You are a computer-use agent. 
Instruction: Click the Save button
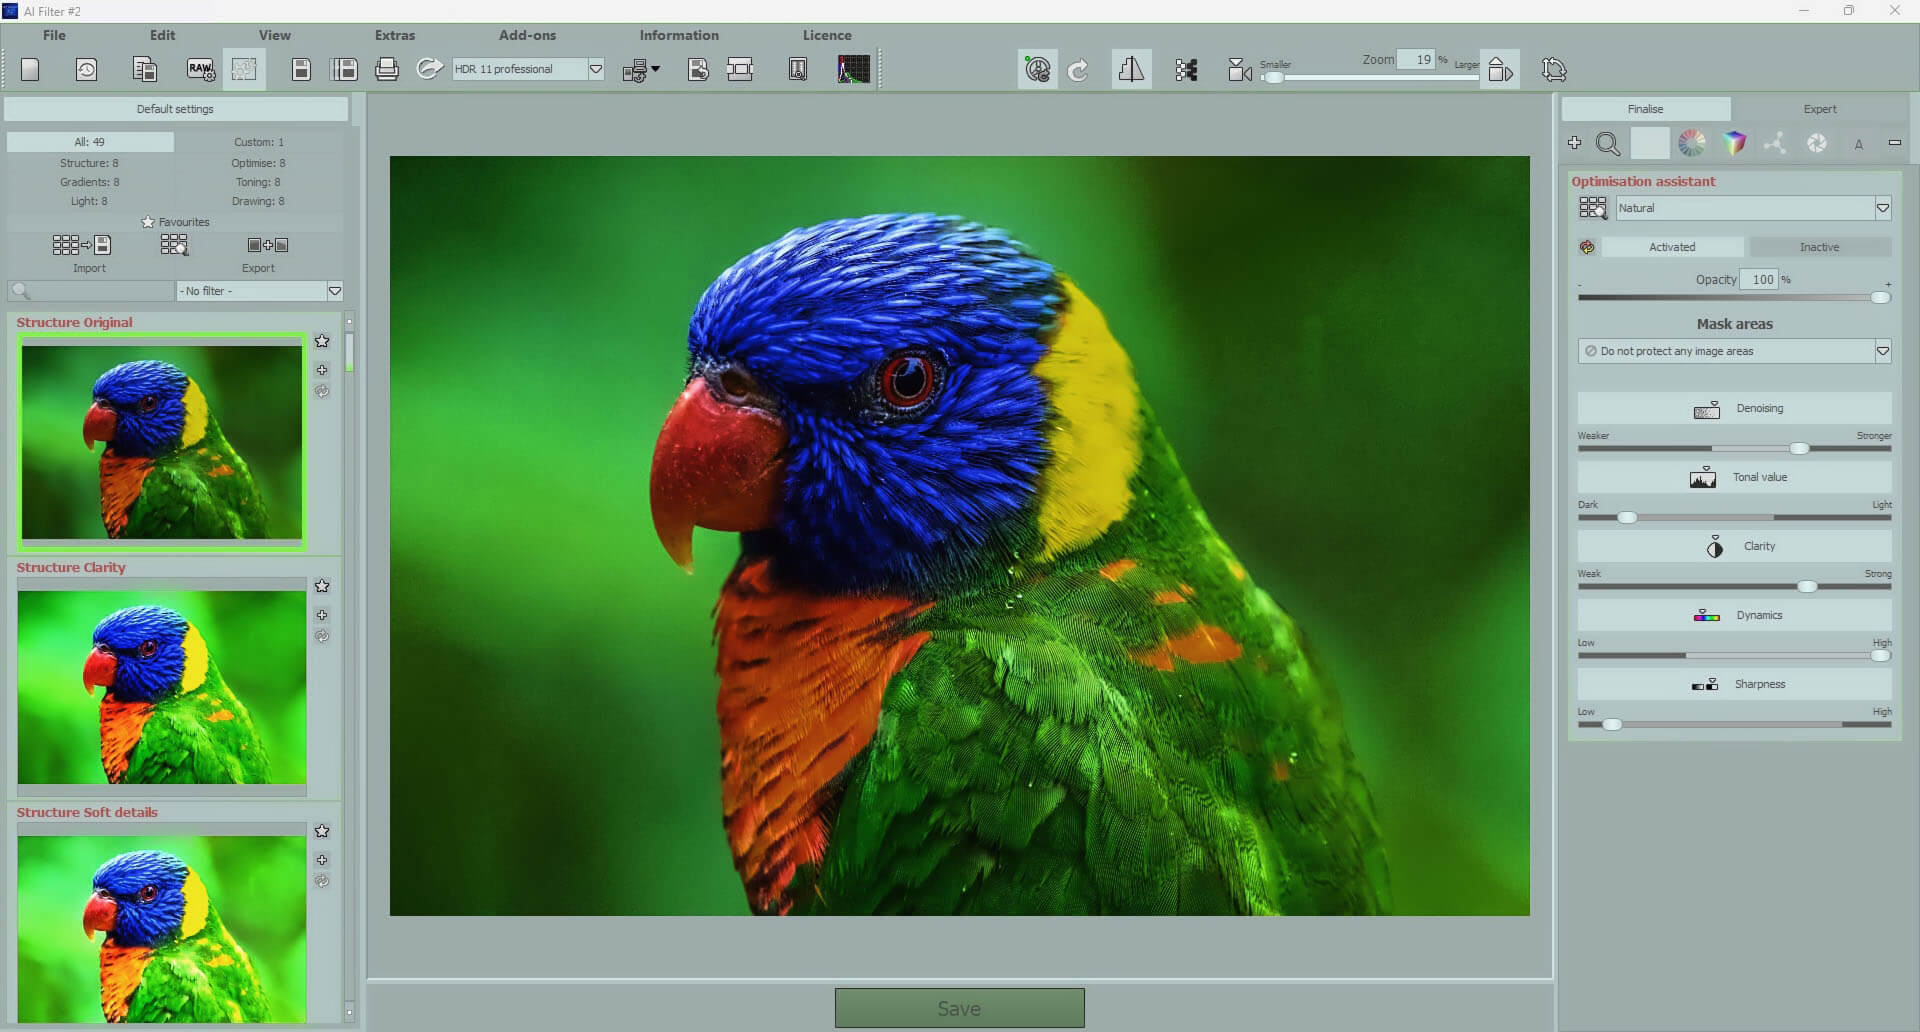(x=959, y=1008)
